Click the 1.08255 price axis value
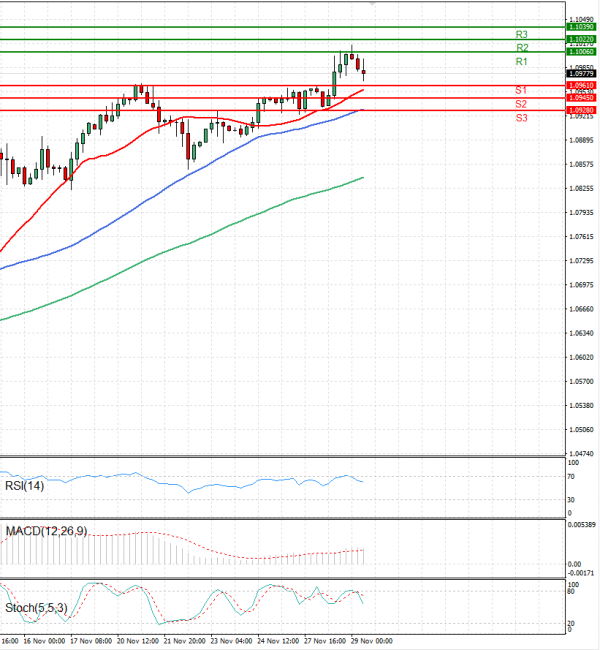The height and width of the screenshot is (650, 600). point(581,189)
